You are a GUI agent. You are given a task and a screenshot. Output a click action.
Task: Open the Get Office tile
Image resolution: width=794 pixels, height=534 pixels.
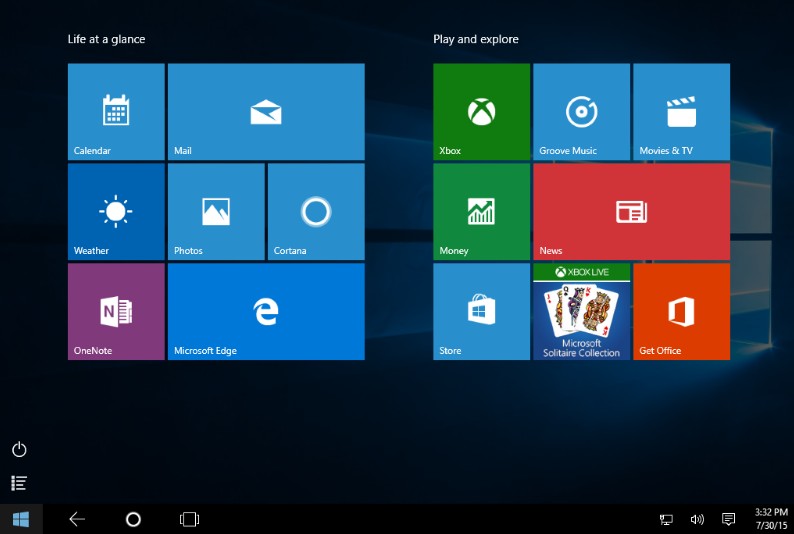click(682, 311)
